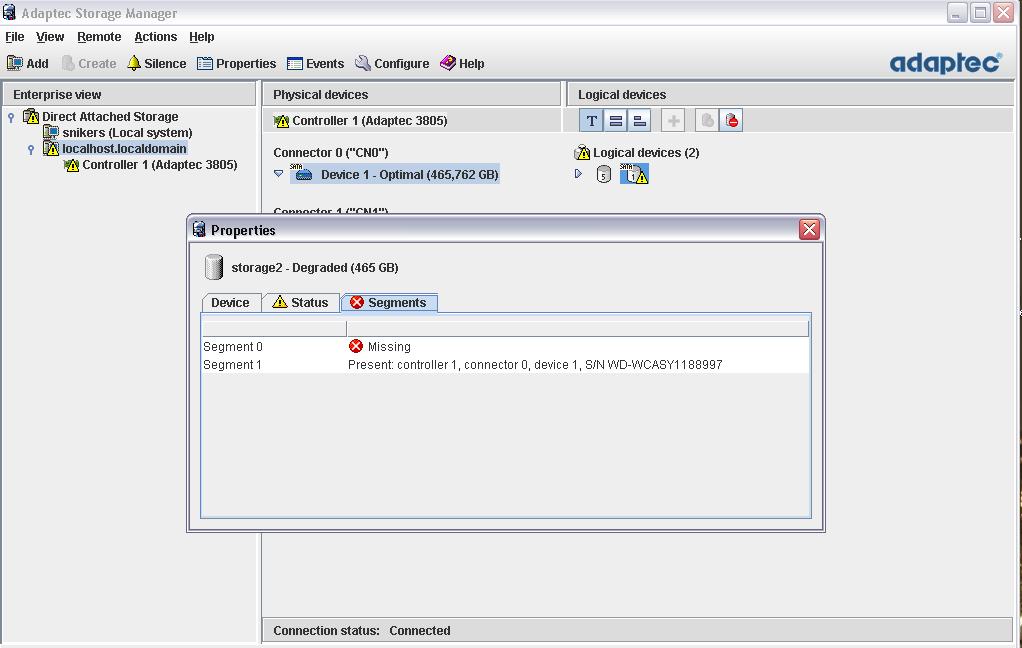Screen dimensions: 1022x648
Task: Switch to the Device tab in Properties
Action: [230, 302]
